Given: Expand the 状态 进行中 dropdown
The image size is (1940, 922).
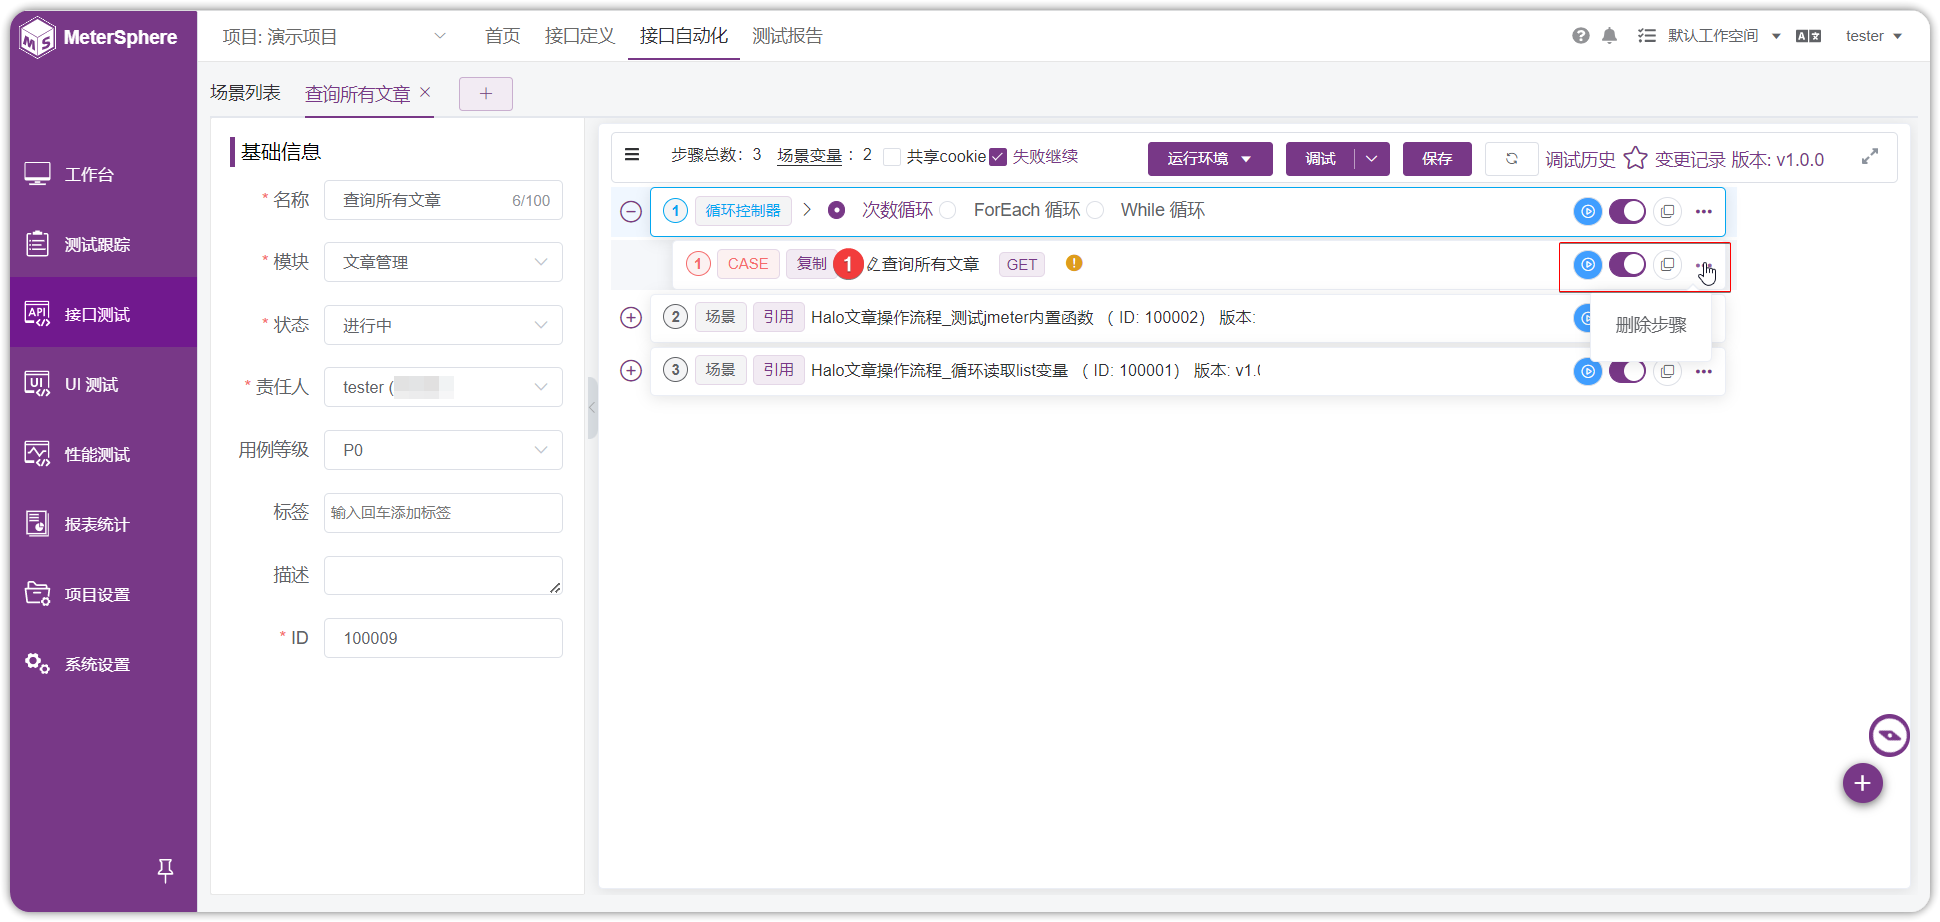Looking at the screenshot, I should click(x=443, y=325).
